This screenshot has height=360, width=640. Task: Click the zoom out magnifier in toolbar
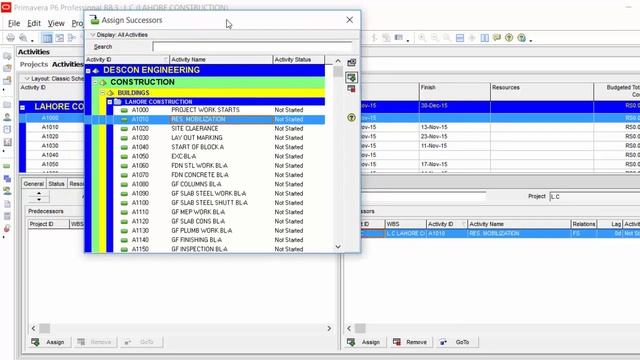coord(435,38)
